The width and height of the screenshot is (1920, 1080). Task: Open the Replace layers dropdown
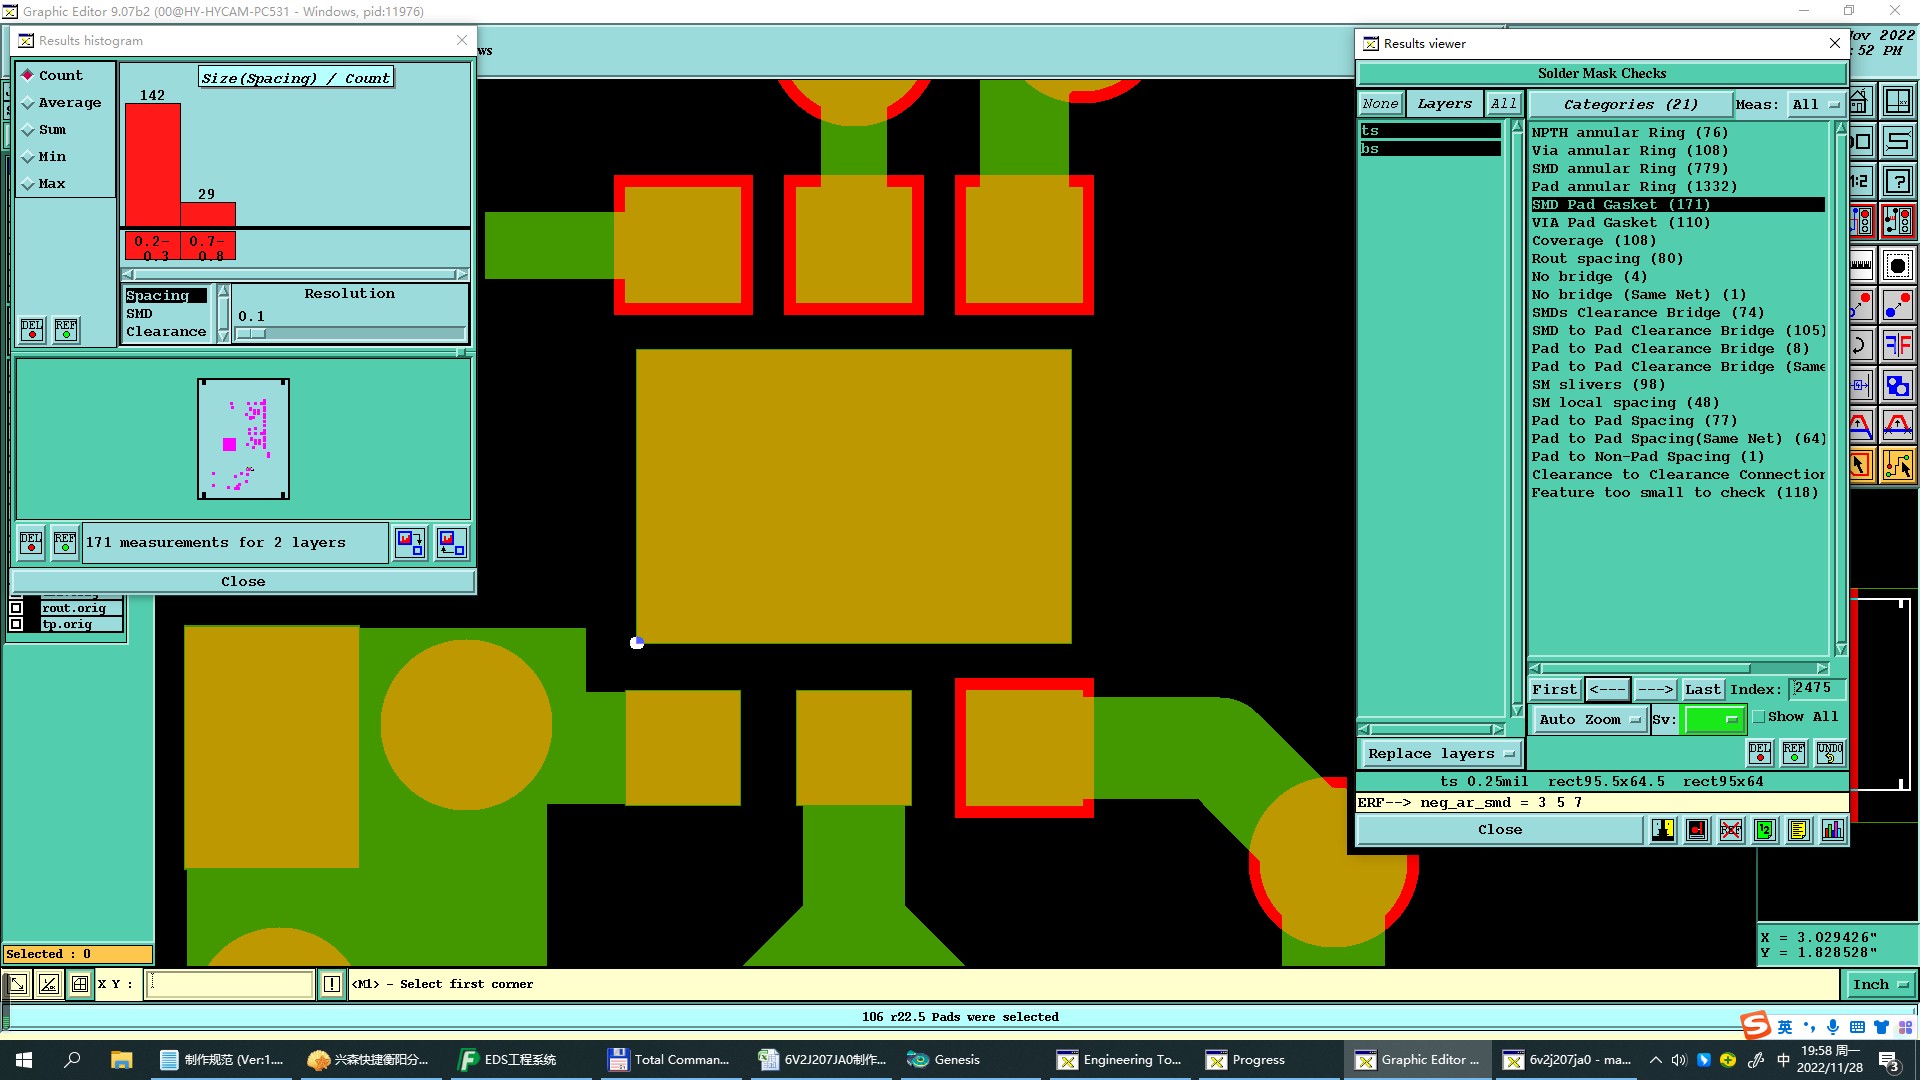1440,753
